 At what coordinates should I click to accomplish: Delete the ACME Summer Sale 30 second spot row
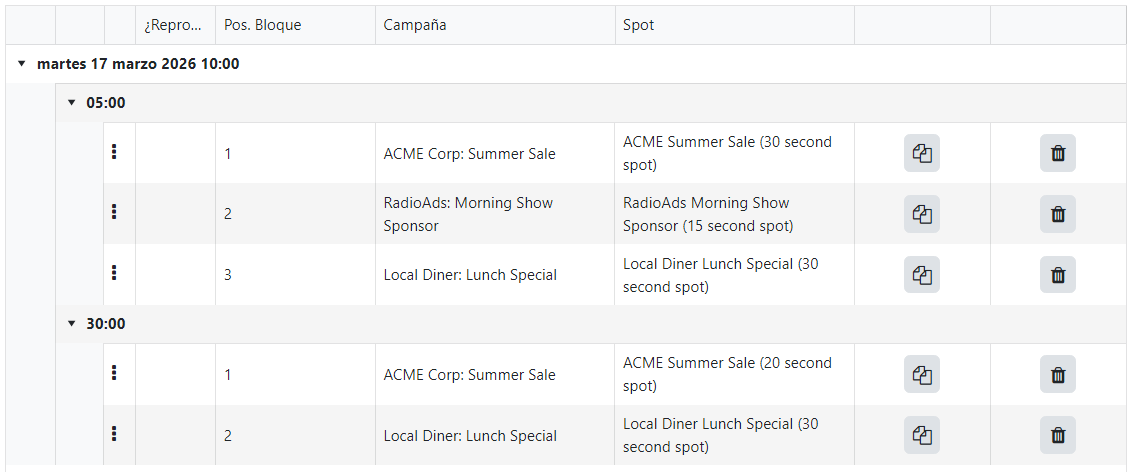1057,153
